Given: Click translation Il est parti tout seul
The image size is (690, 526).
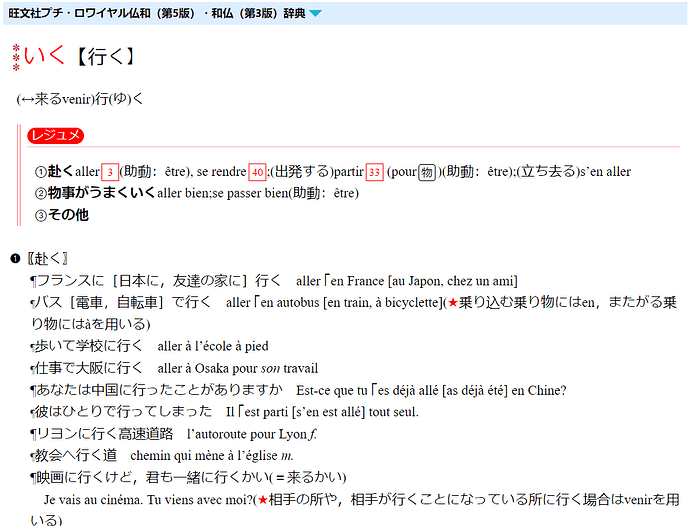Looking at the screenshot, I should click(x=323, y=412).
